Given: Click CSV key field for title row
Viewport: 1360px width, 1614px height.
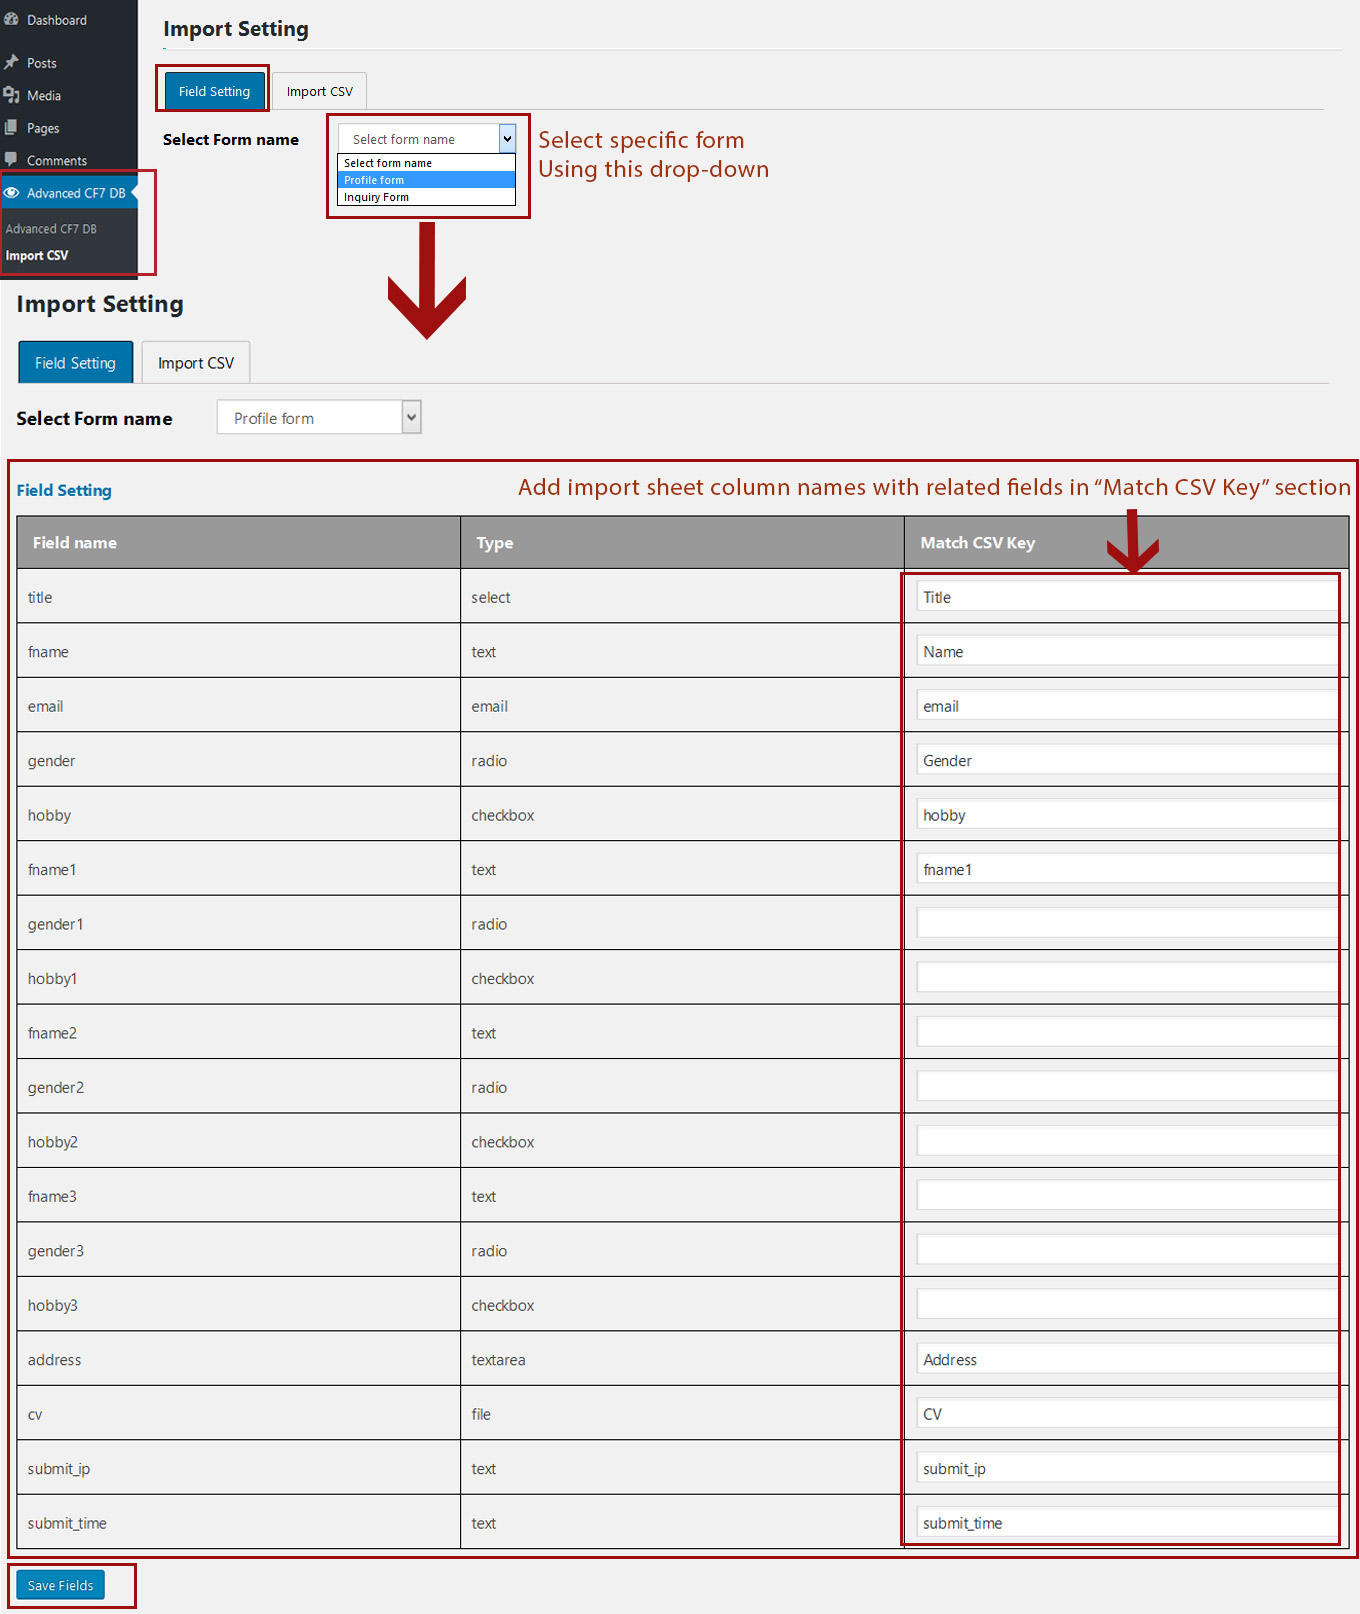Looking at the screenshot, I should click(1127, 597).
